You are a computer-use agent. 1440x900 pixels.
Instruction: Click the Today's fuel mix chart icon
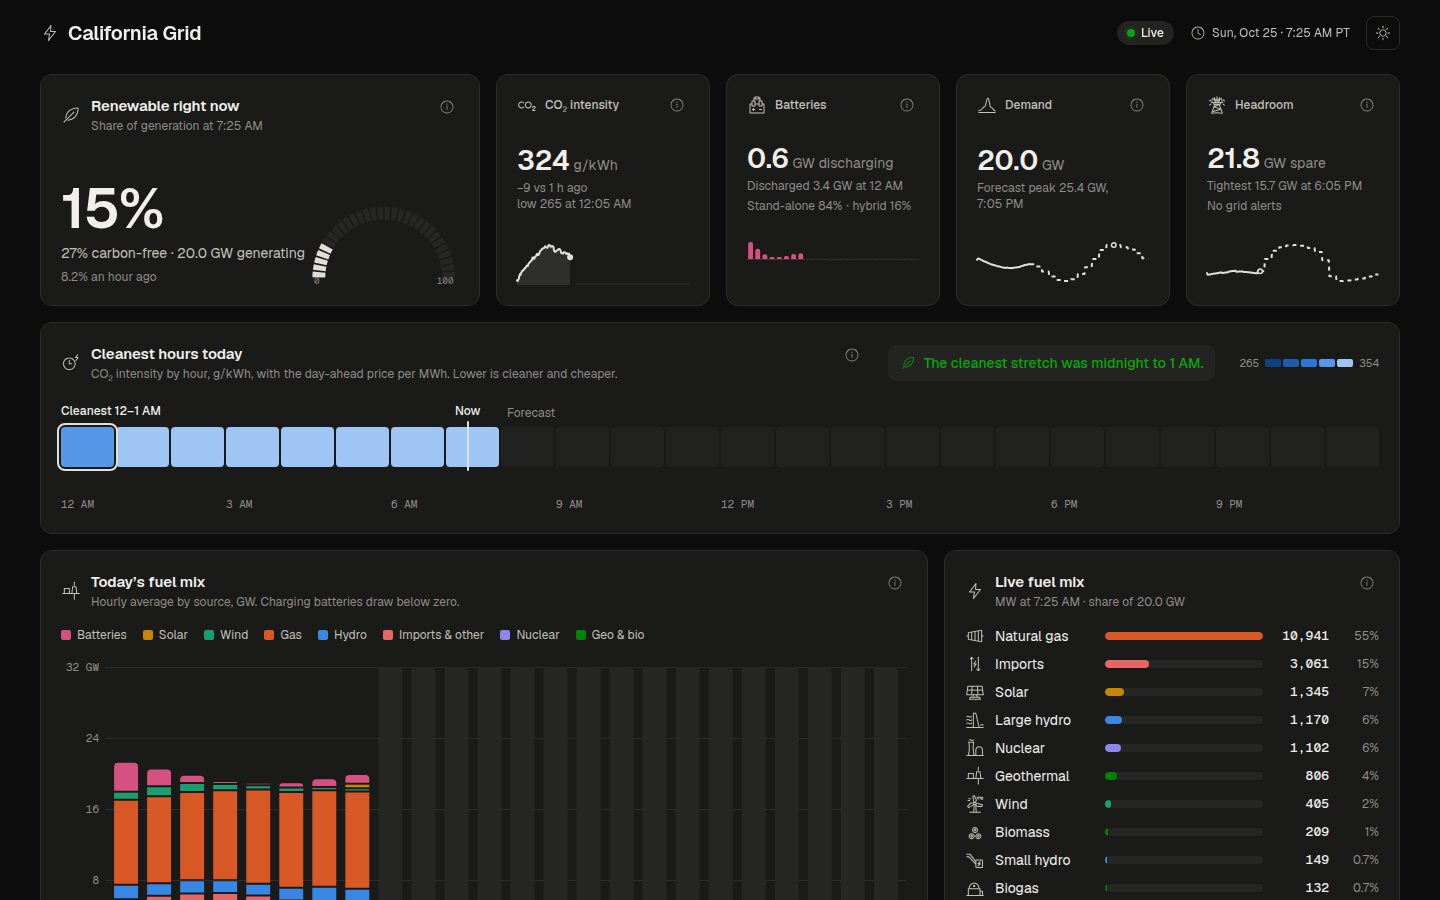pos(71,591)
